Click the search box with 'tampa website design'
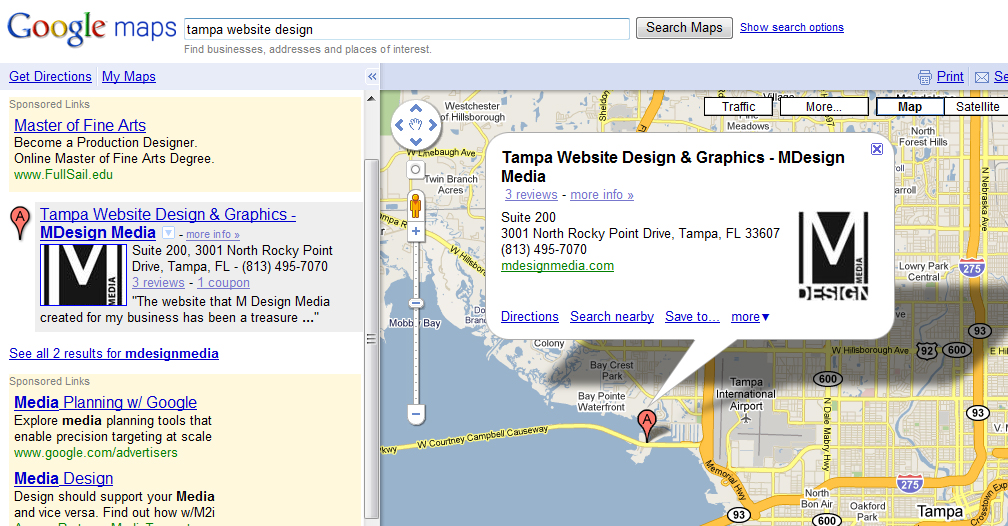 (407, 29)
